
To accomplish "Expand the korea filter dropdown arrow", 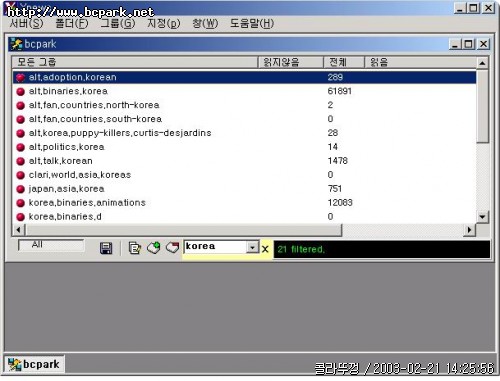I will coord(253,247).
